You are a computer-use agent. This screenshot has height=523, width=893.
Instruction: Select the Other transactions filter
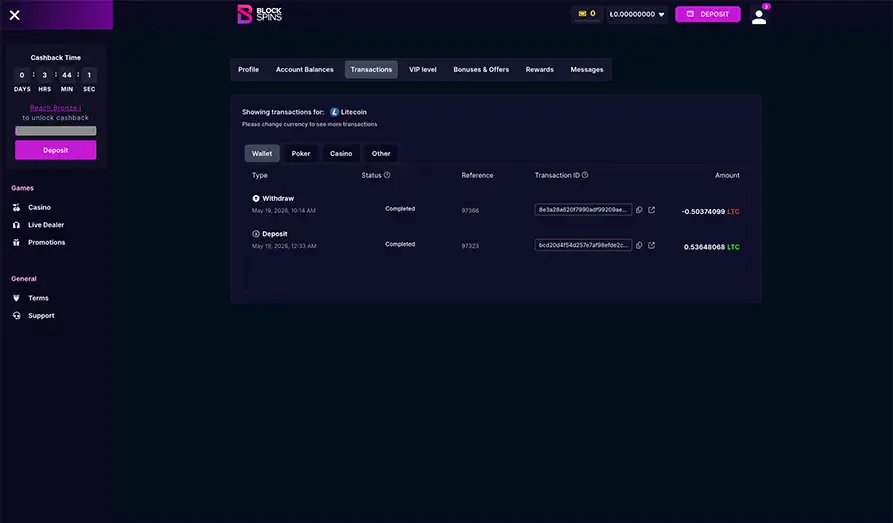(x=381, y=153)
